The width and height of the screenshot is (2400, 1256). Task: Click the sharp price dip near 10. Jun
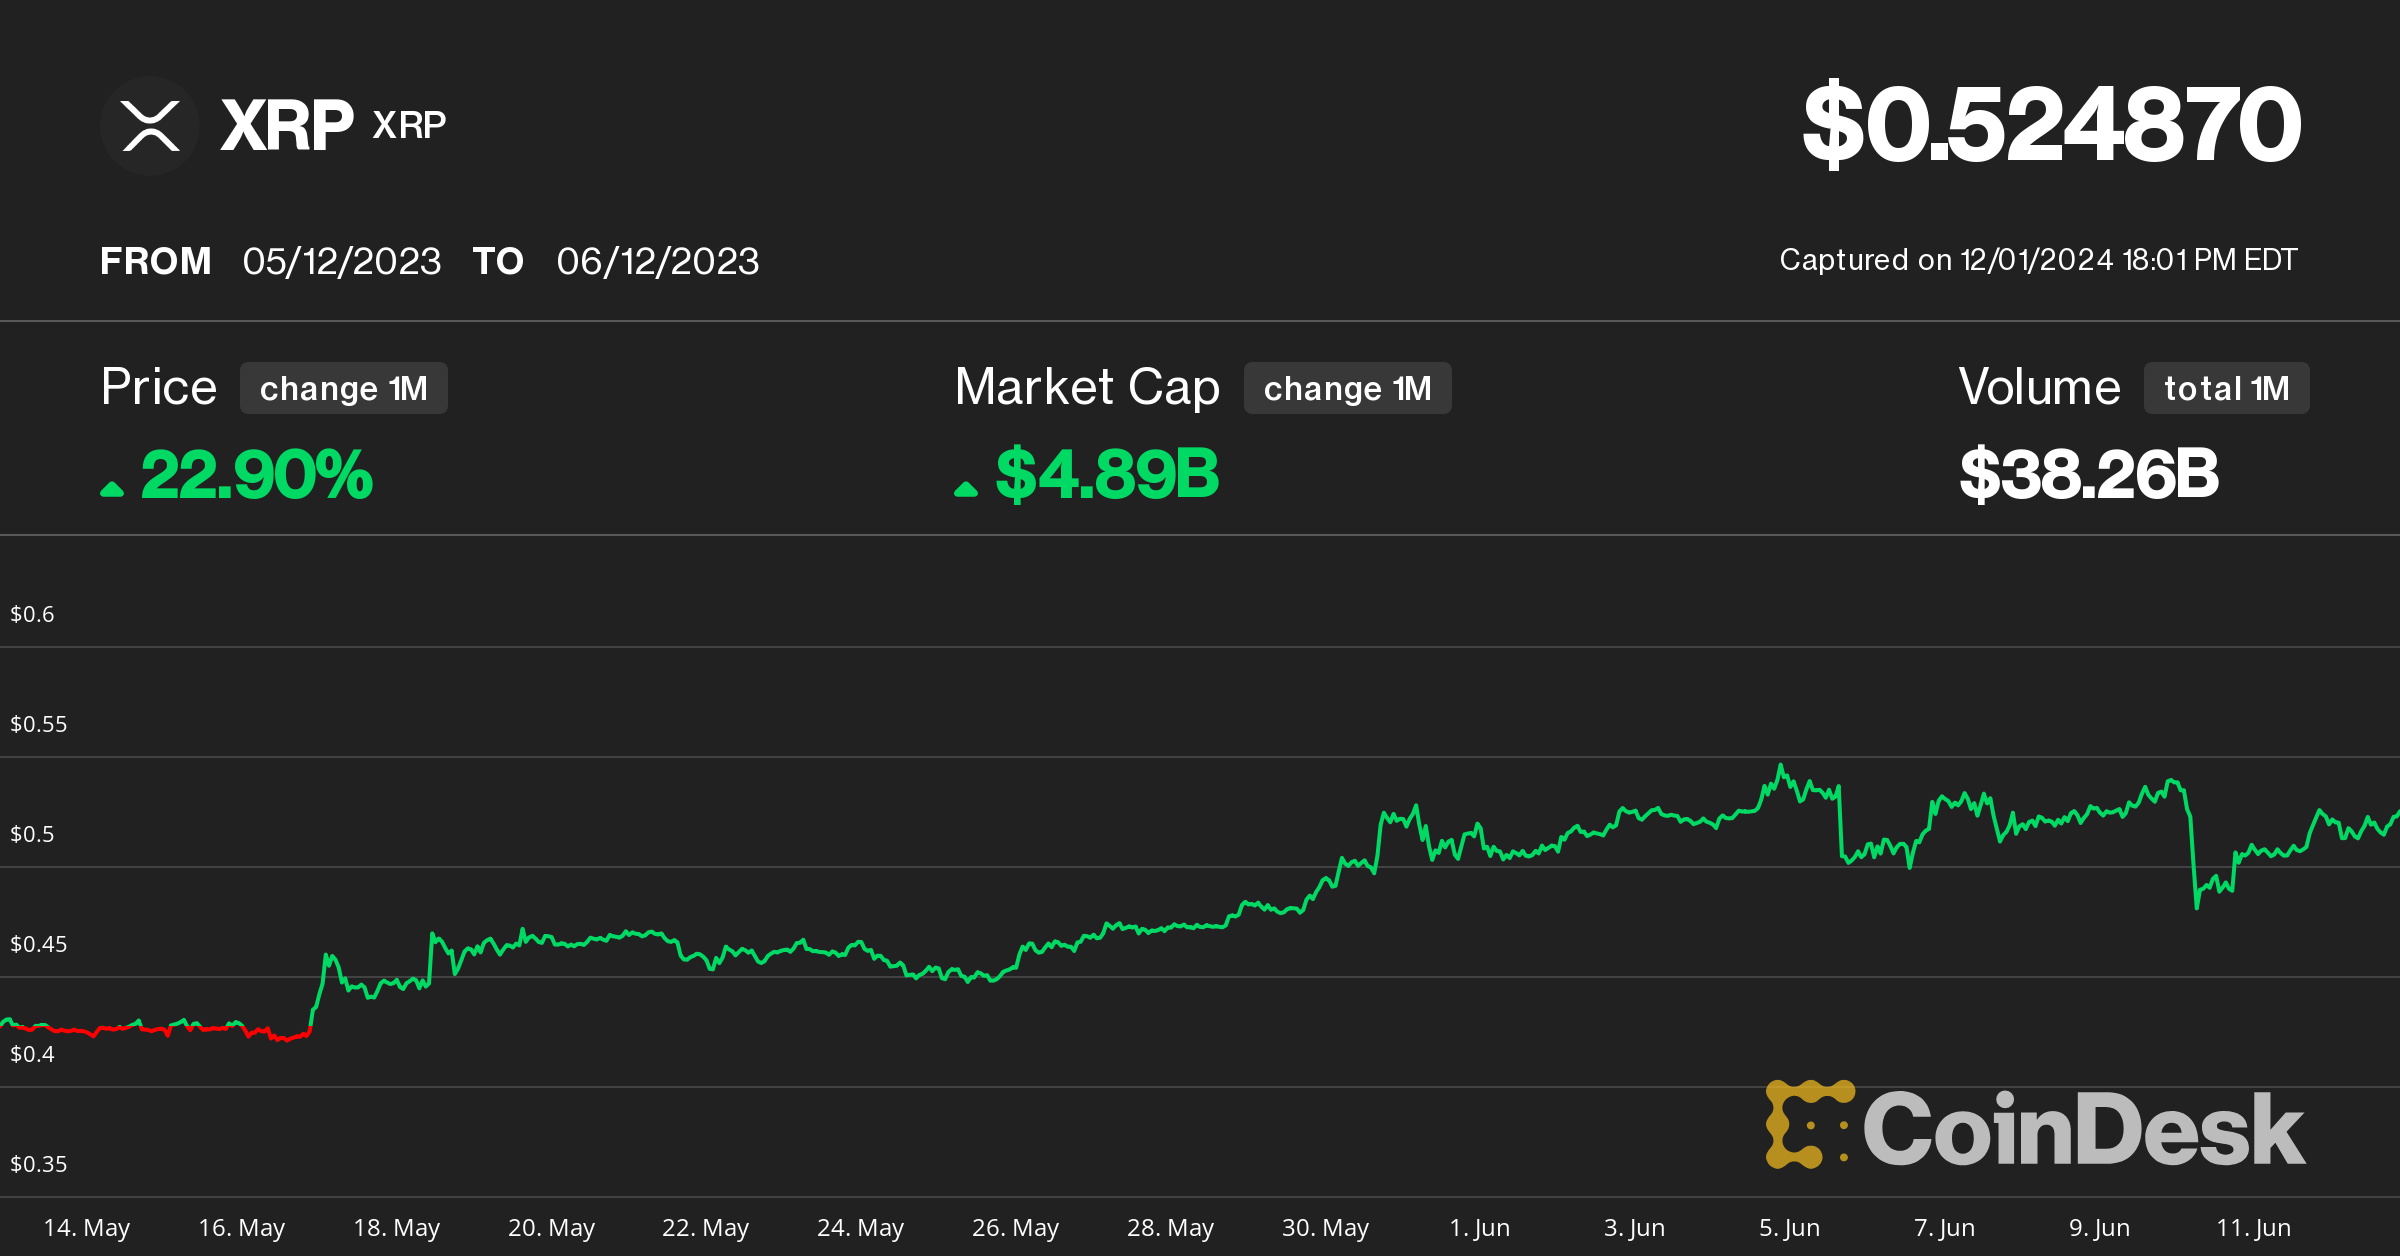[2196, 905]
